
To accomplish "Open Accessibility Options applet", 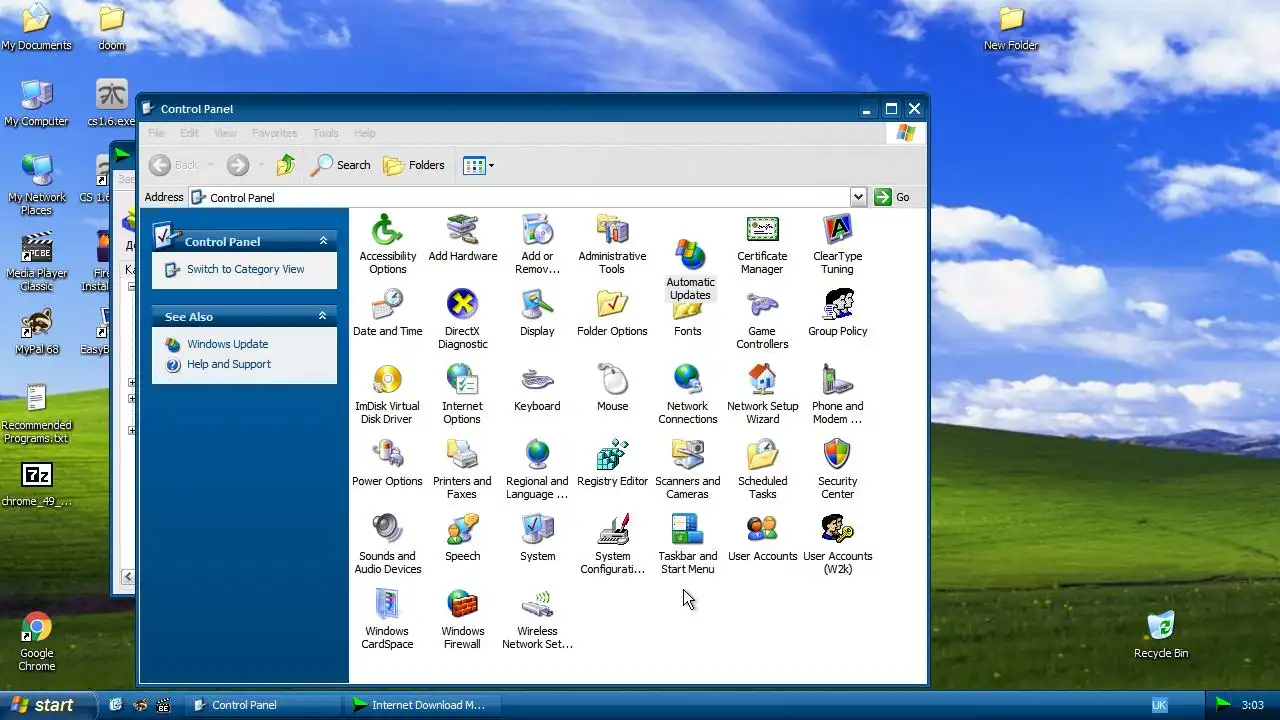I will pos(387,244).
